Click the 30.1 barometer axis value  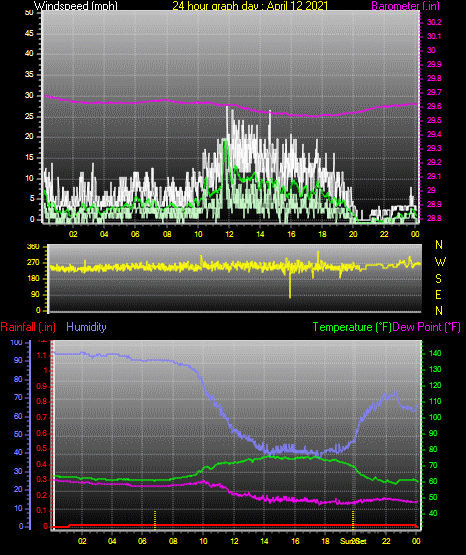click(434, 36)
